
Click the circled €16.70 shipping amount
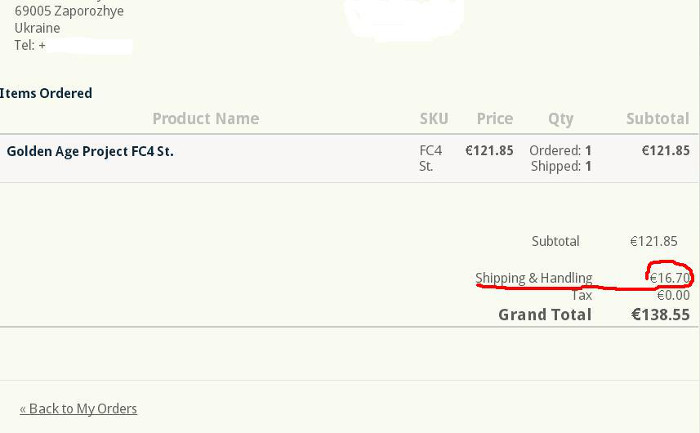pos(664,278)
